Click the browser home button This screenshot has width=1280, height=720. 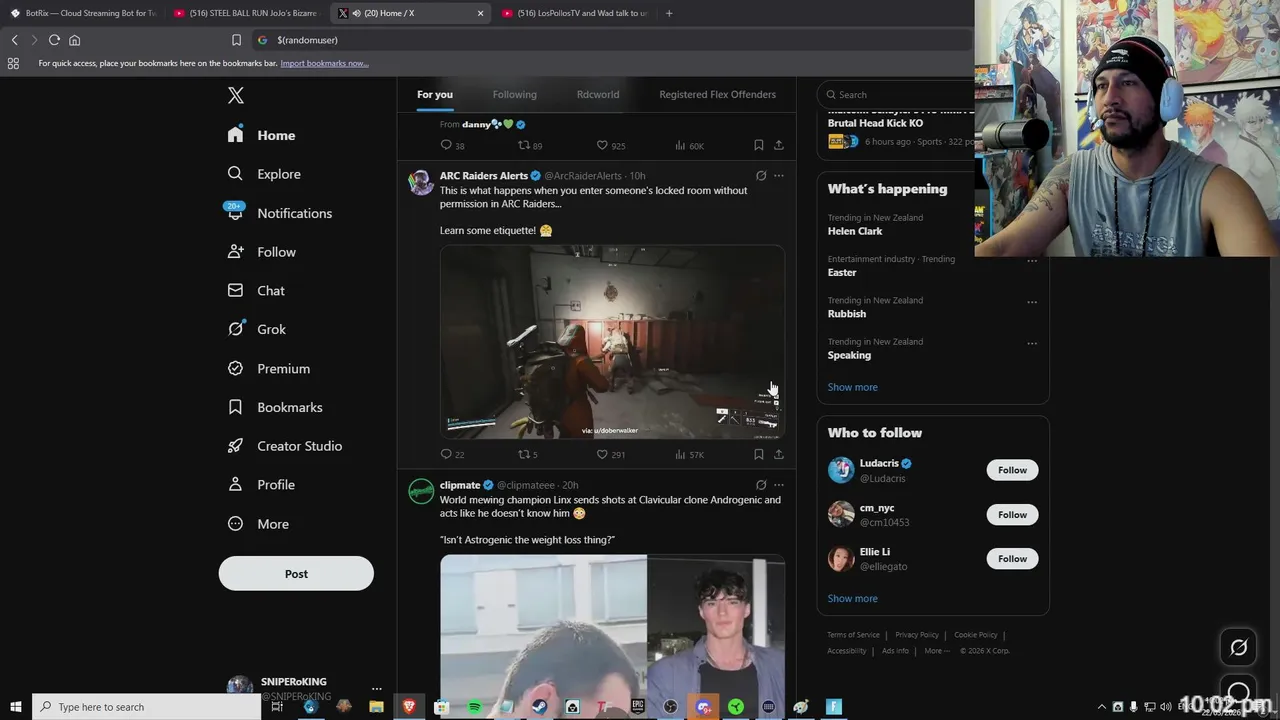(x=74, y=40)
